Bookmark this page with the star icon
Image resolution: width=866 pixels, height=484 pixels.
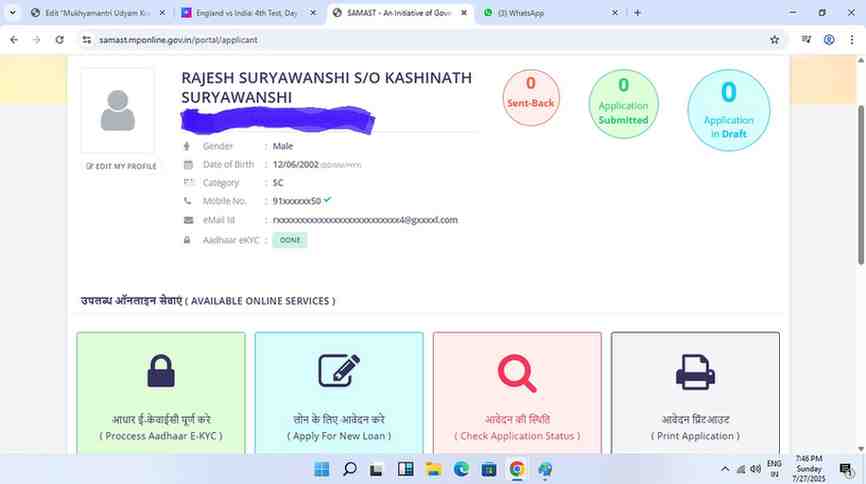point(774,40)
